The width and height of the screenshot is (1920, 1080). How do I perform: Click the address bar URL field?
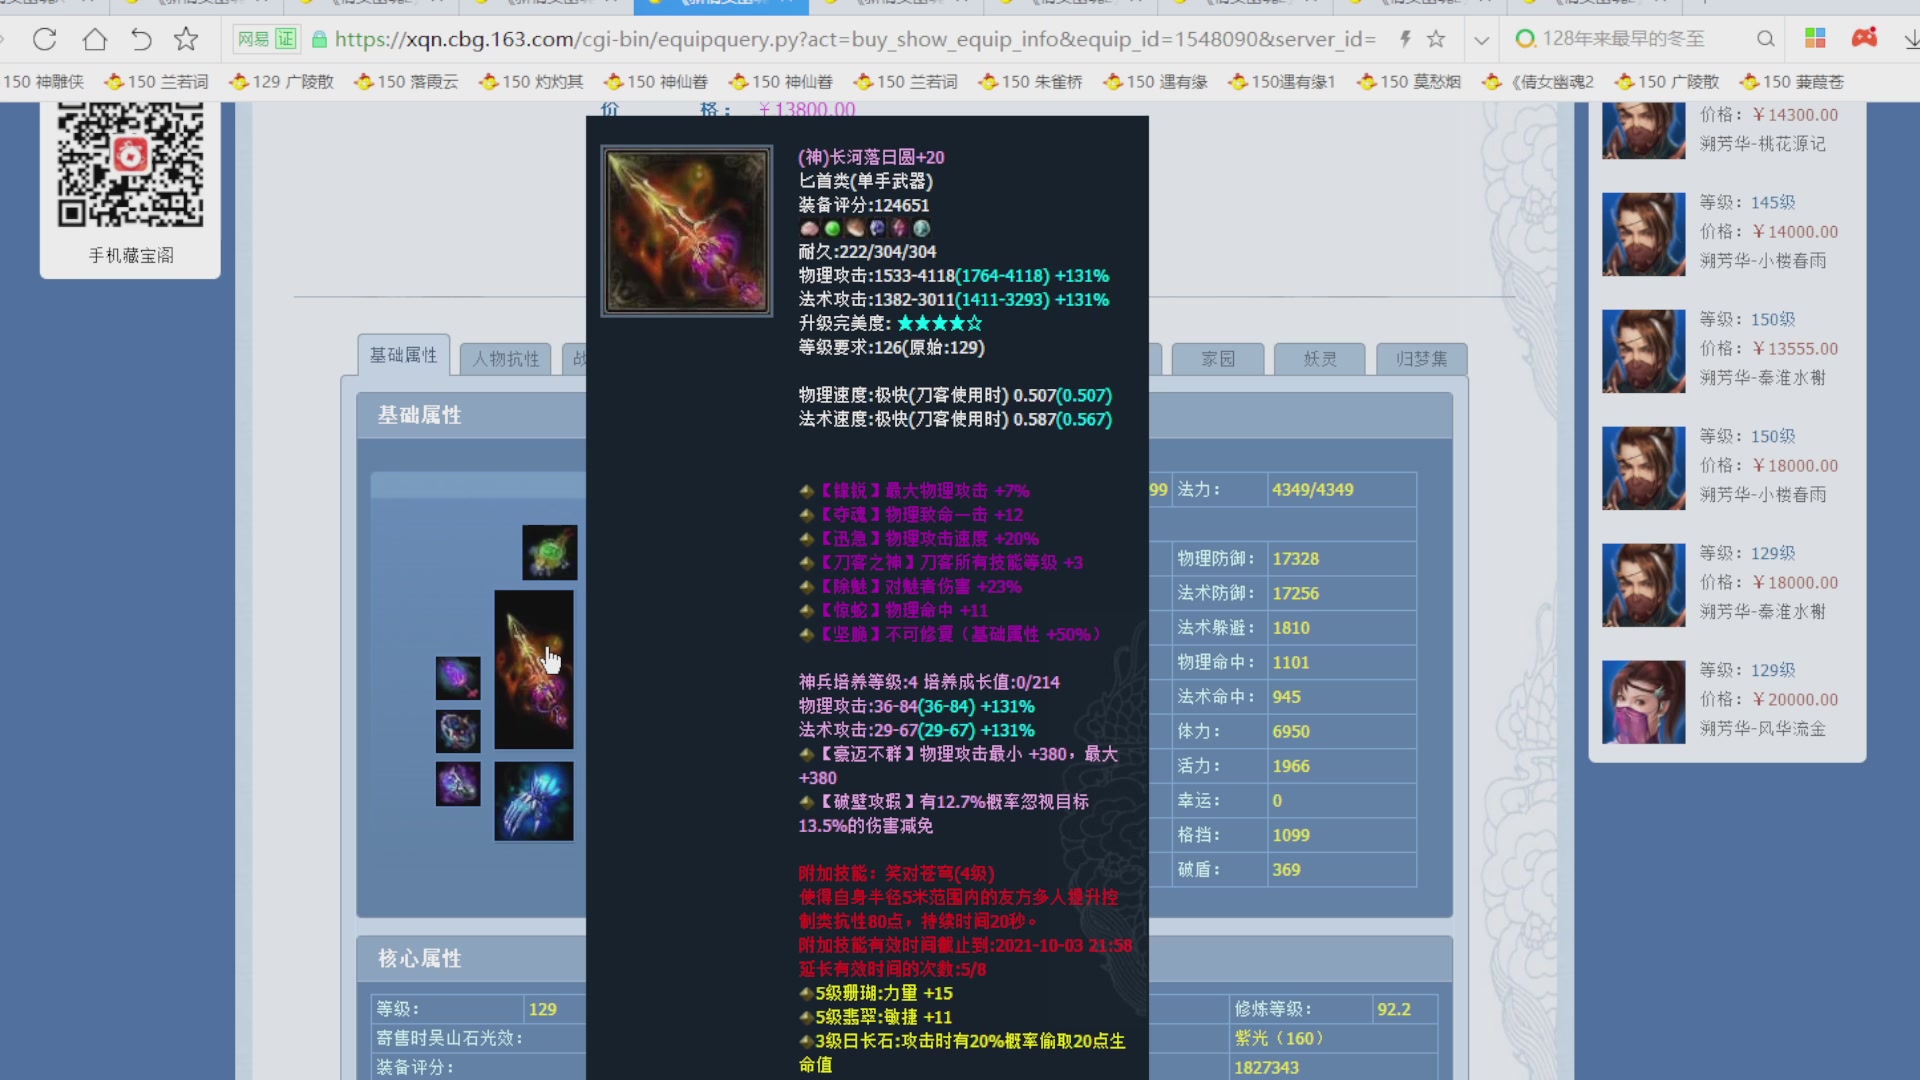(x=855, y=39)
